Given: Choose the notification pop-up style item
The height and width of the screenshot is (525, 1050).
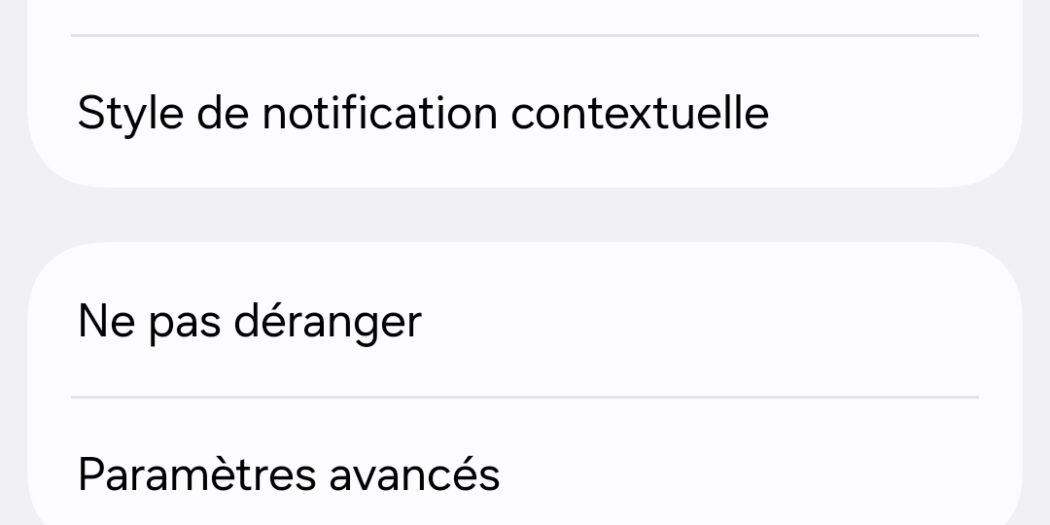Looking at the screenshot, I should (423, 113).
